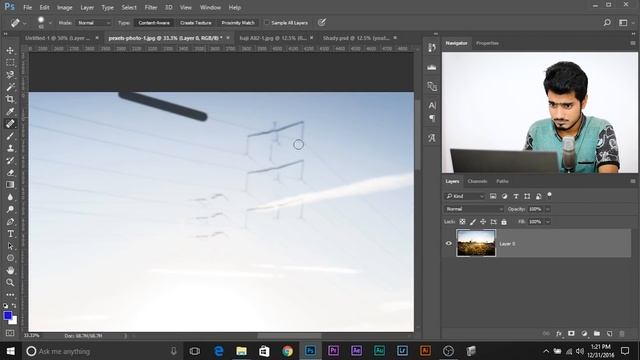The width and height of the screenshot is (640, 360).
Task: Open the search magnifier in options bar
Action: pos(607,23)
